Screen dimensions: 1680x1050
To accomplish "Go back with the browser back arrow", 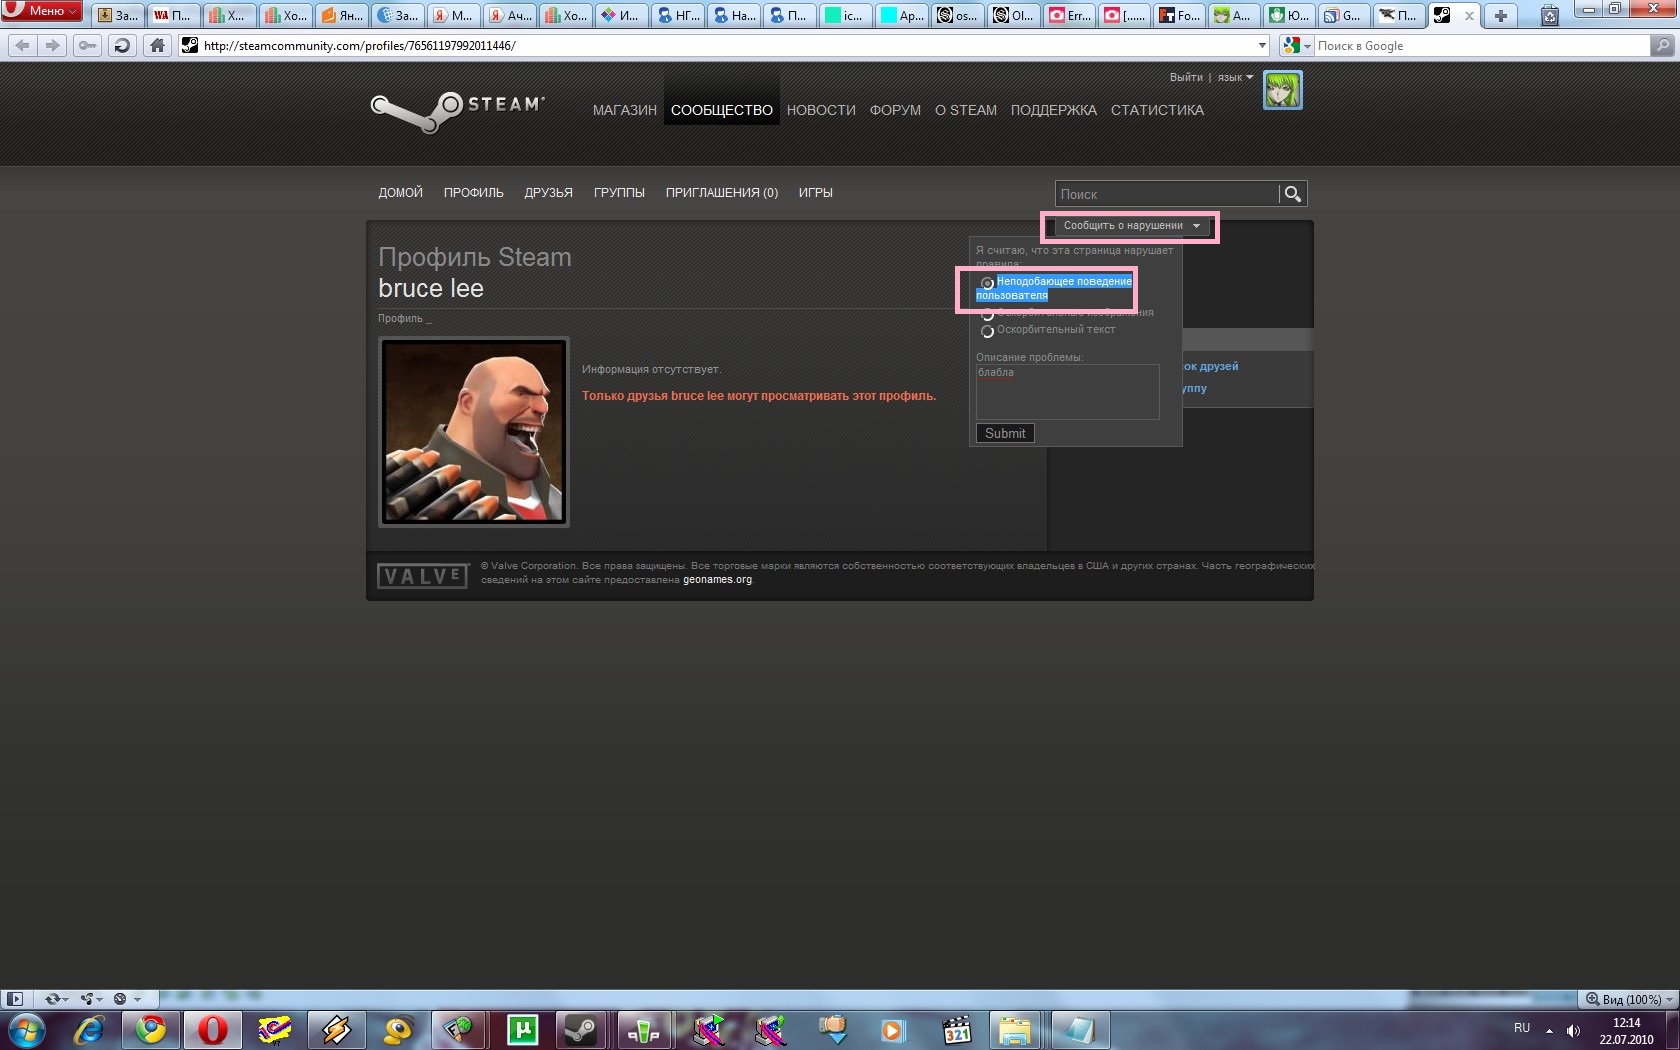I will click(23, 45).
